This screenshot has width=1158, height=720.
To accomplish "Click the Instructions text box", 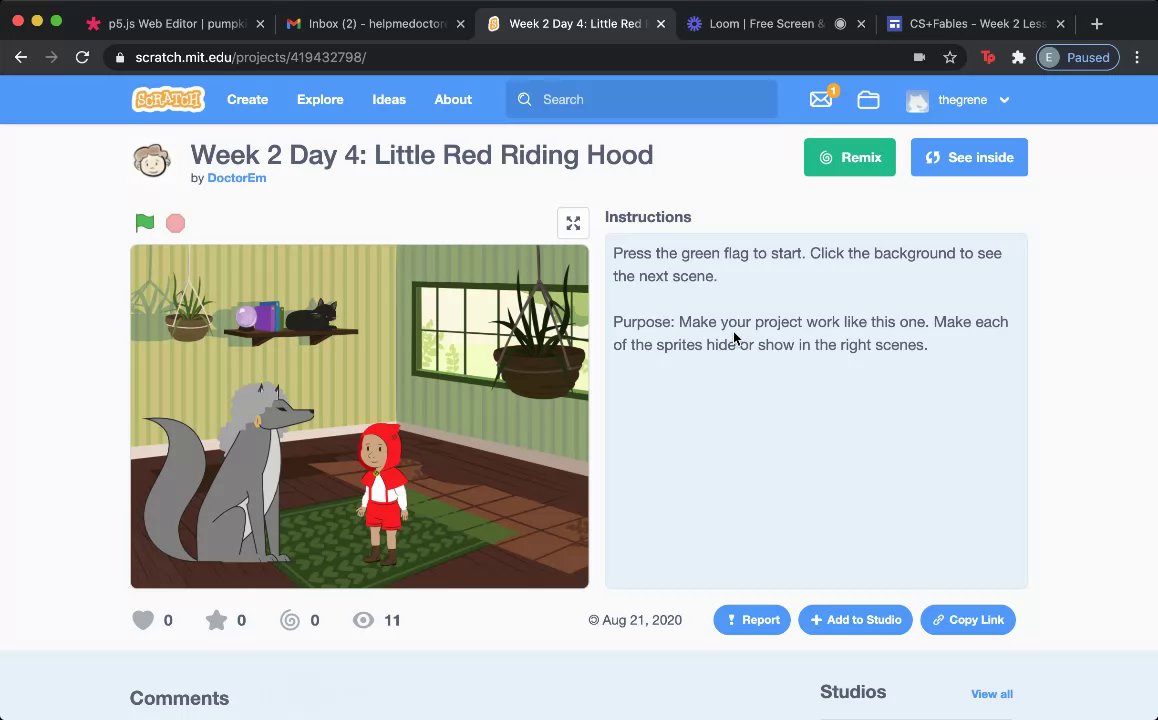I will (x=816, y=411).
